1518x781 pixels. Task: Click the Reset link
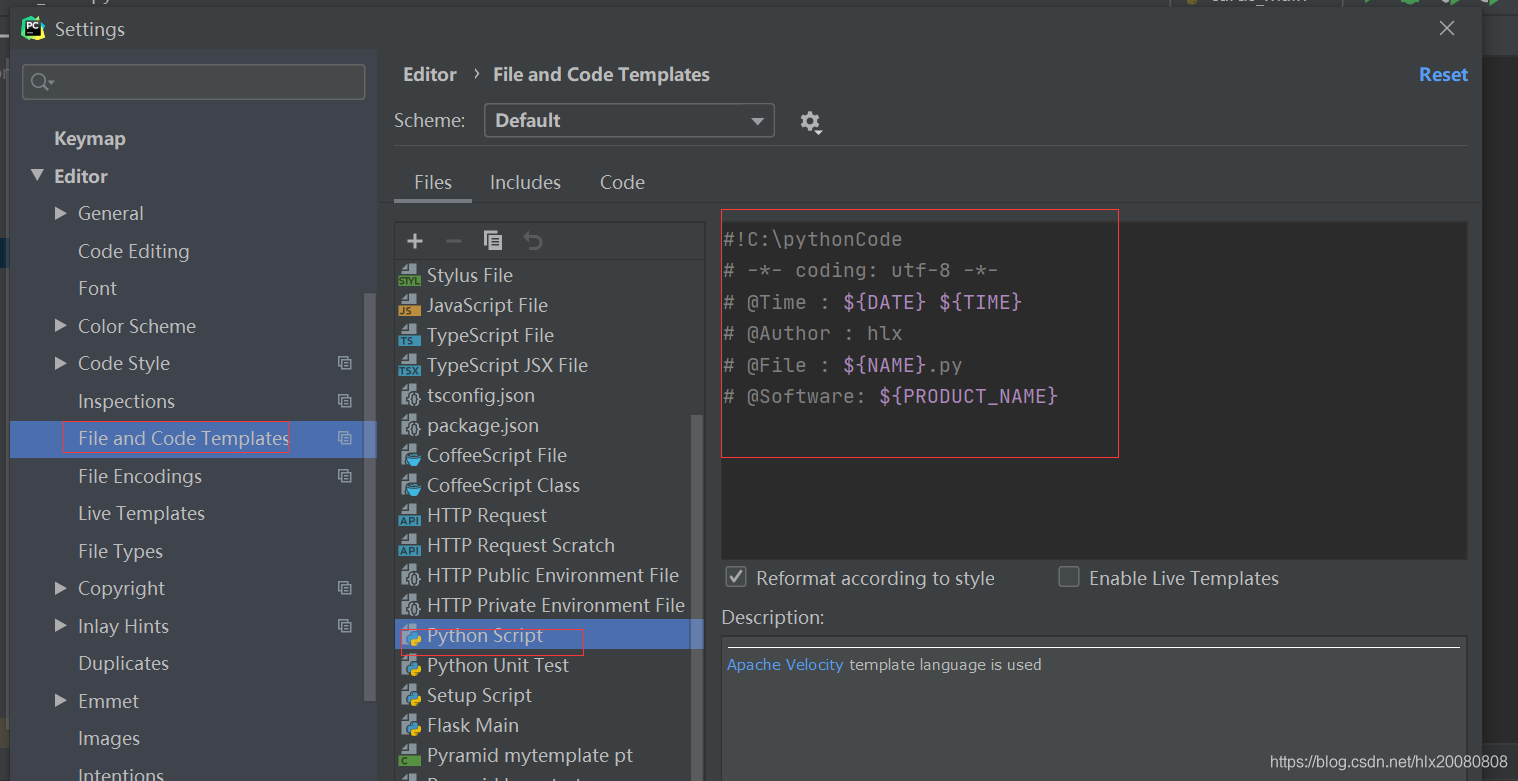[x=1443, y=74]
